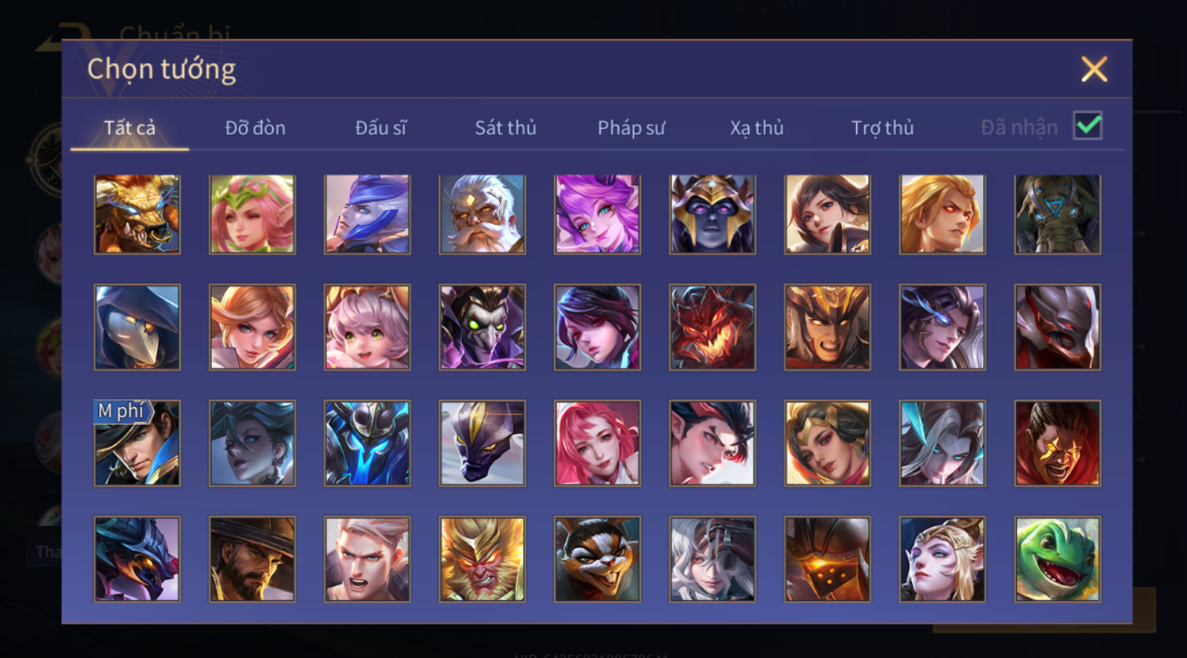Pick the plague doctor hooded hero
Viewport: 1187px width, 658px height.
pyautogui.click(x=137, y=327)
